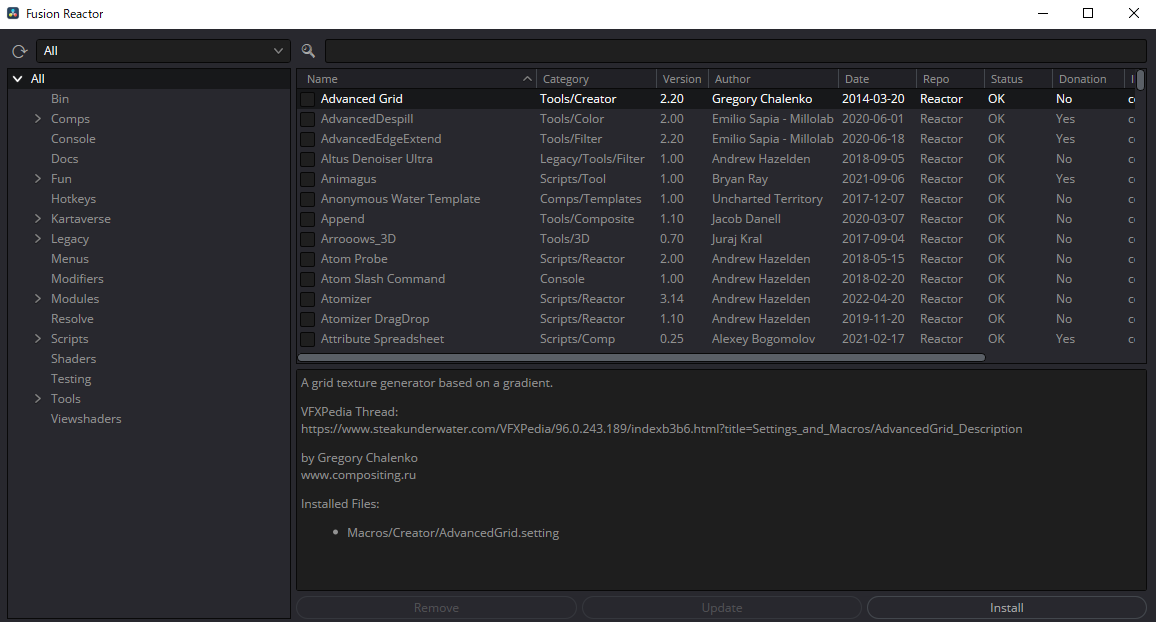
Task: Expand the Legacy category
Action: 38,239
